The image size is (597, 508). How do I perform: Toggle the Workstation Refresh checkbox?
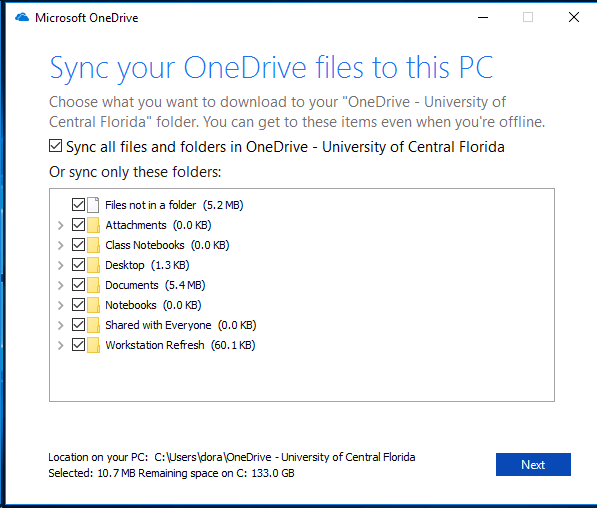pyautogui.click(x=78, y=345)
